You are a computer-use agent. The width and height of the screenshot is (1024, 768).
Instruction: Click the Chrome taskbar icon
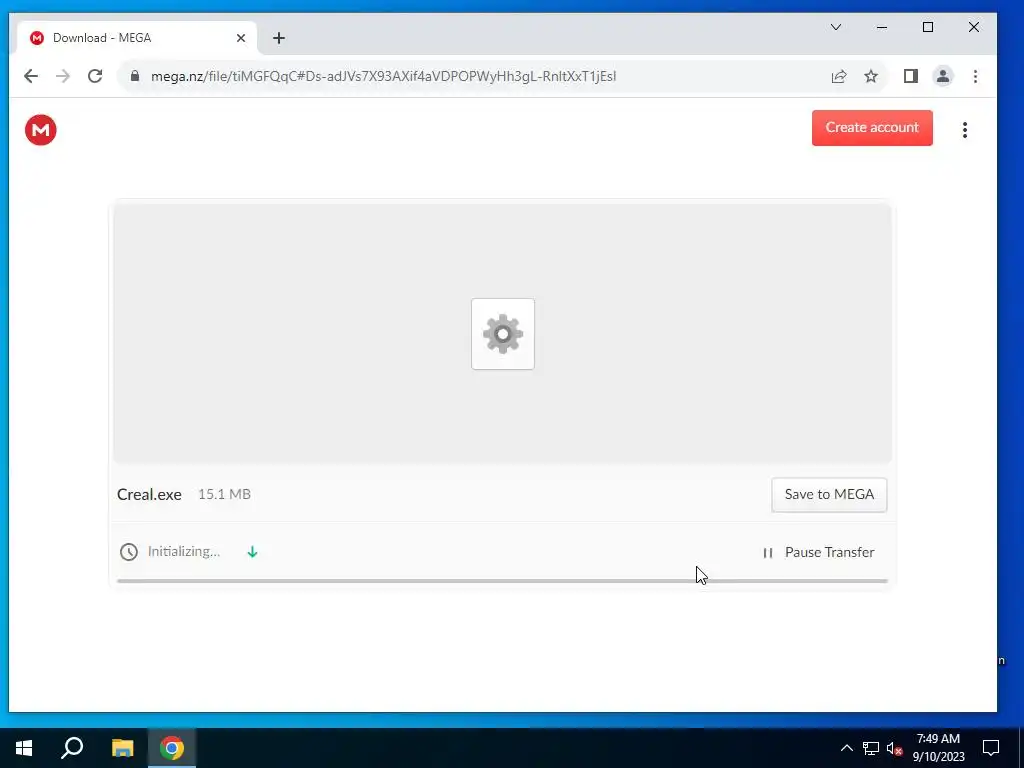click(172, 748)
